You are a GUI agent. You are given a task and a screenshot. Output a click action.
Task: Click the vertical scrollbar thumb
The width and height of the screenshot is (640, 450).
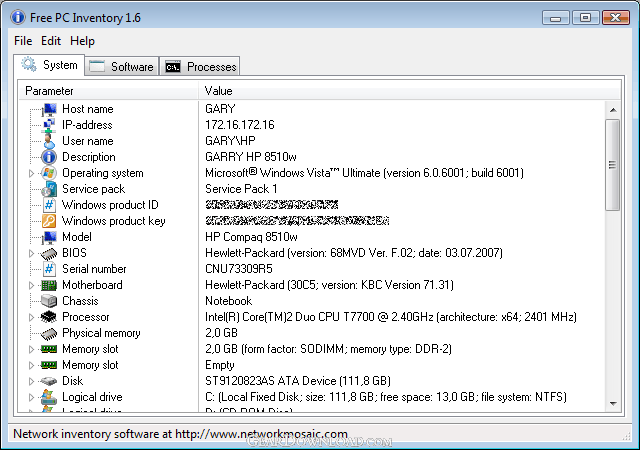tap(613, 165)
